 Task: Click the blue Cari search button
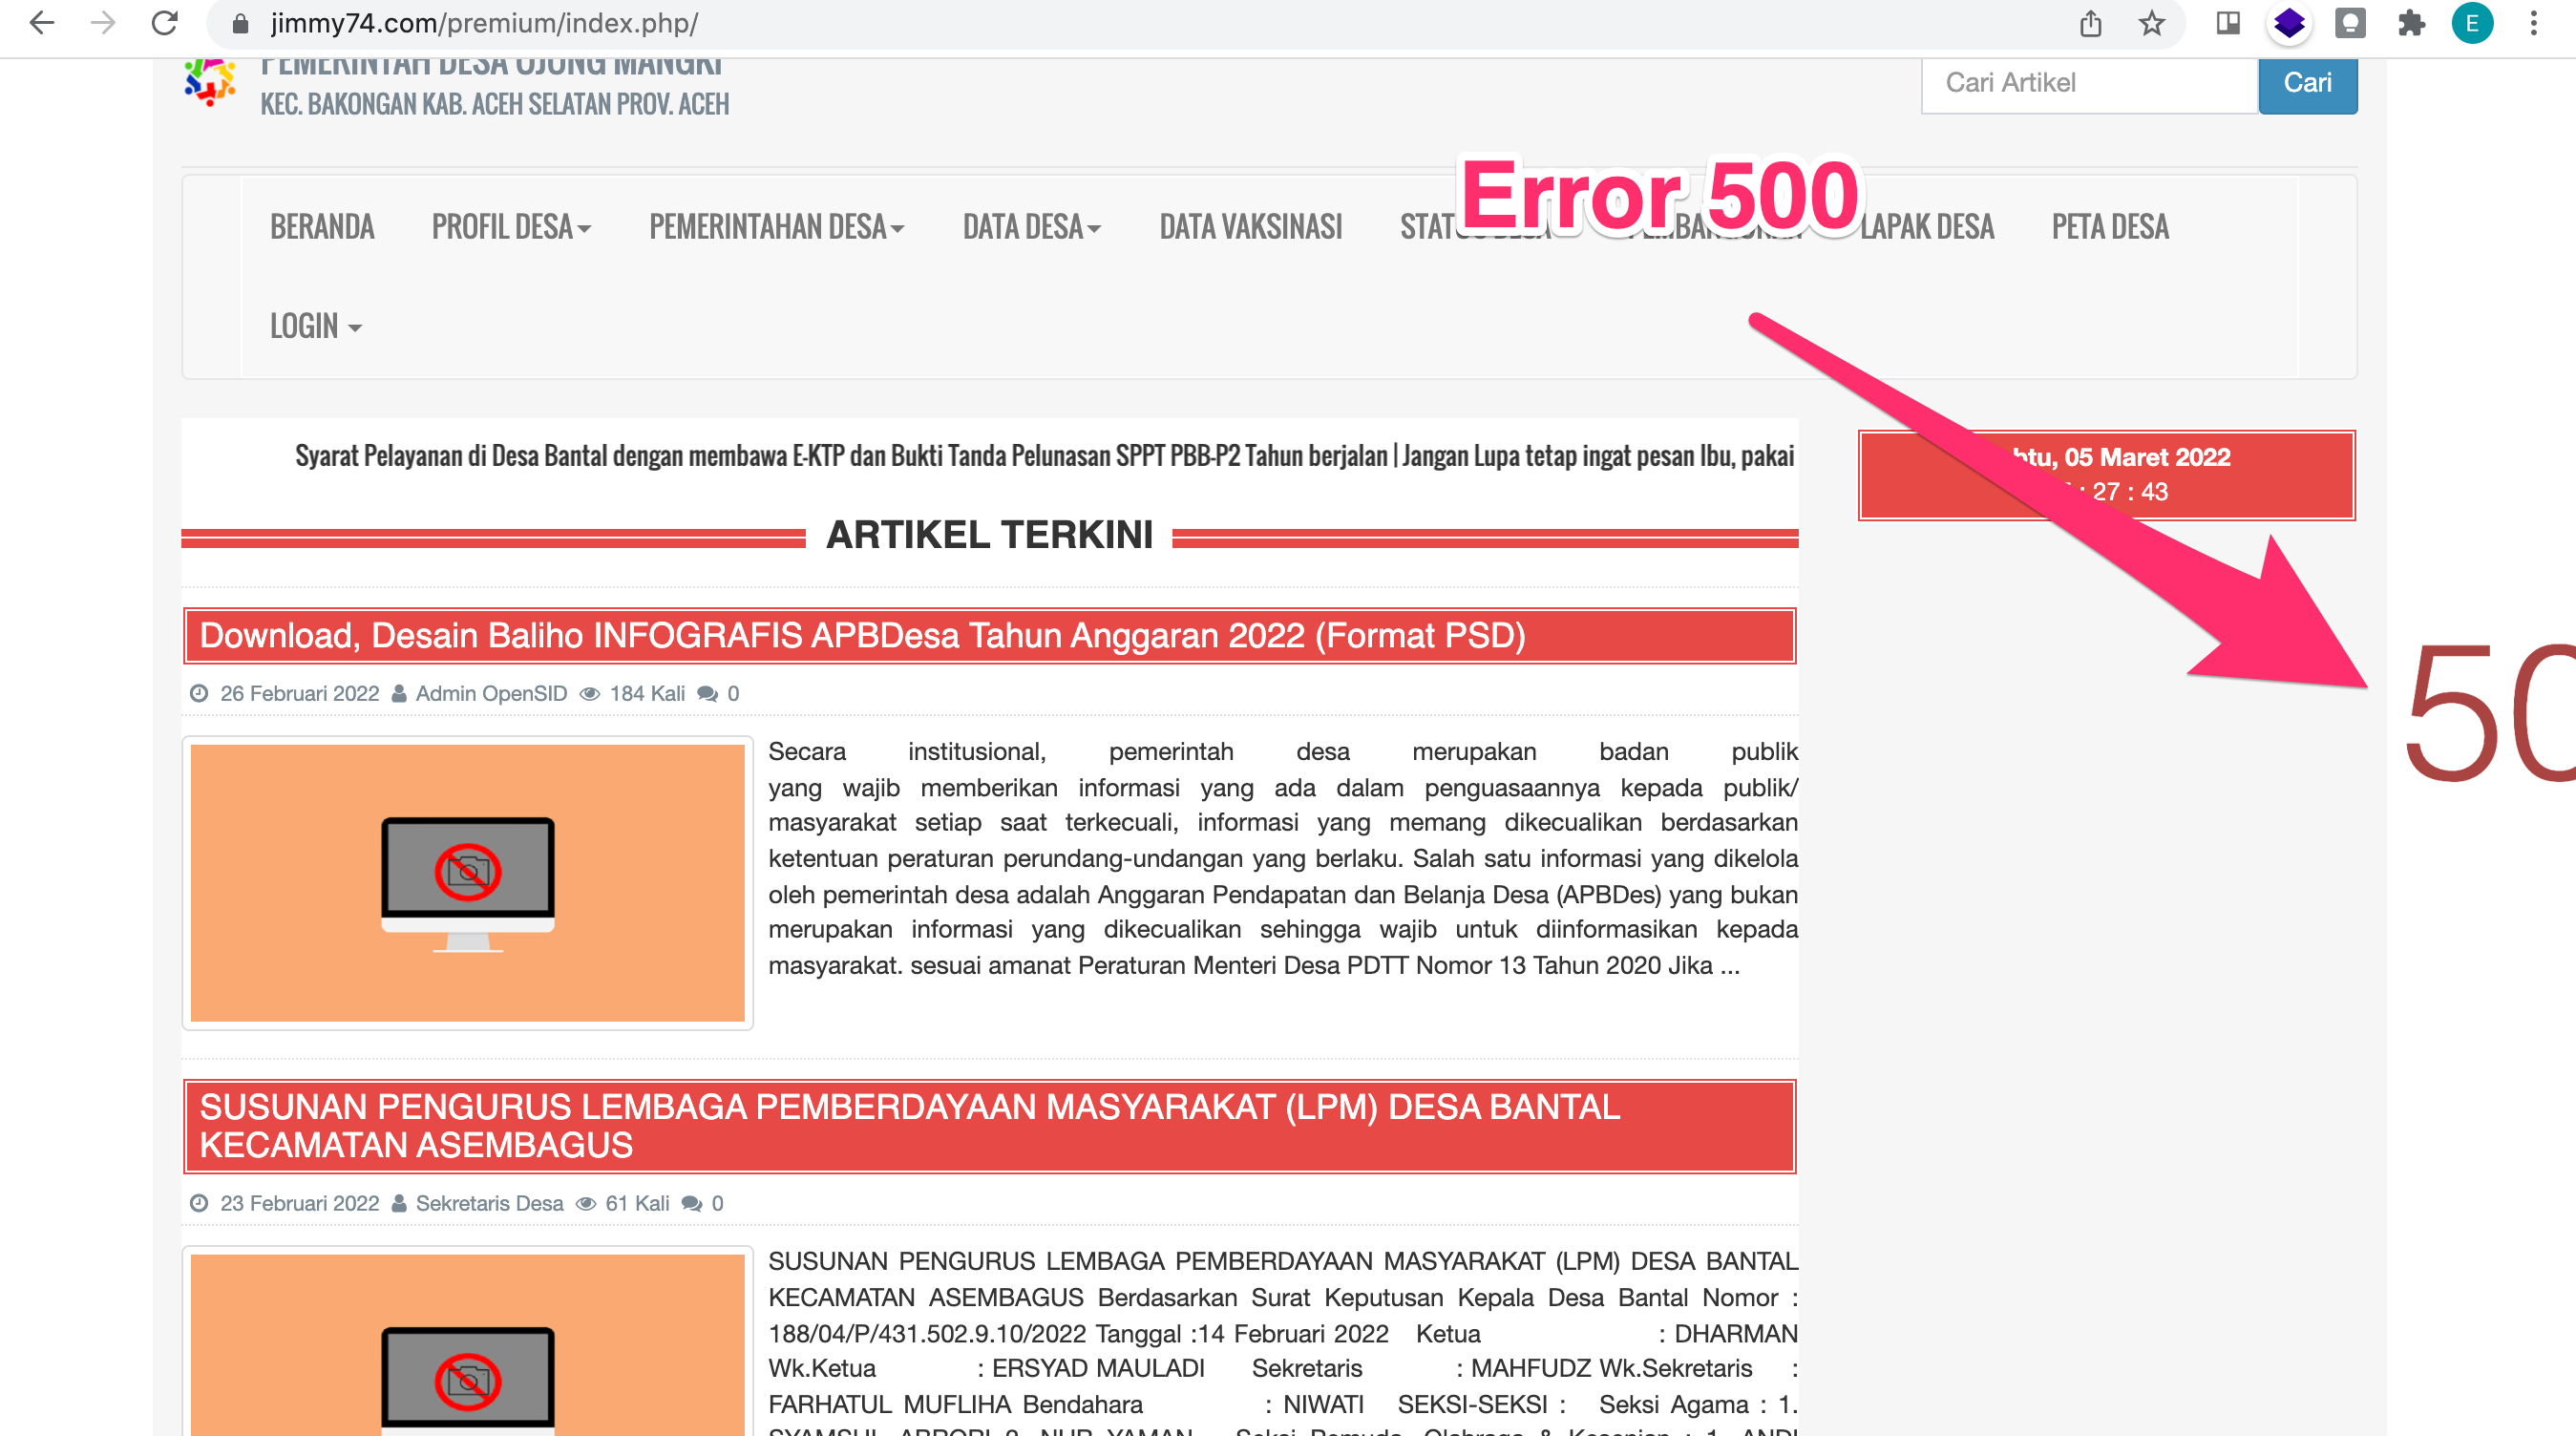tap(2307, 84)
